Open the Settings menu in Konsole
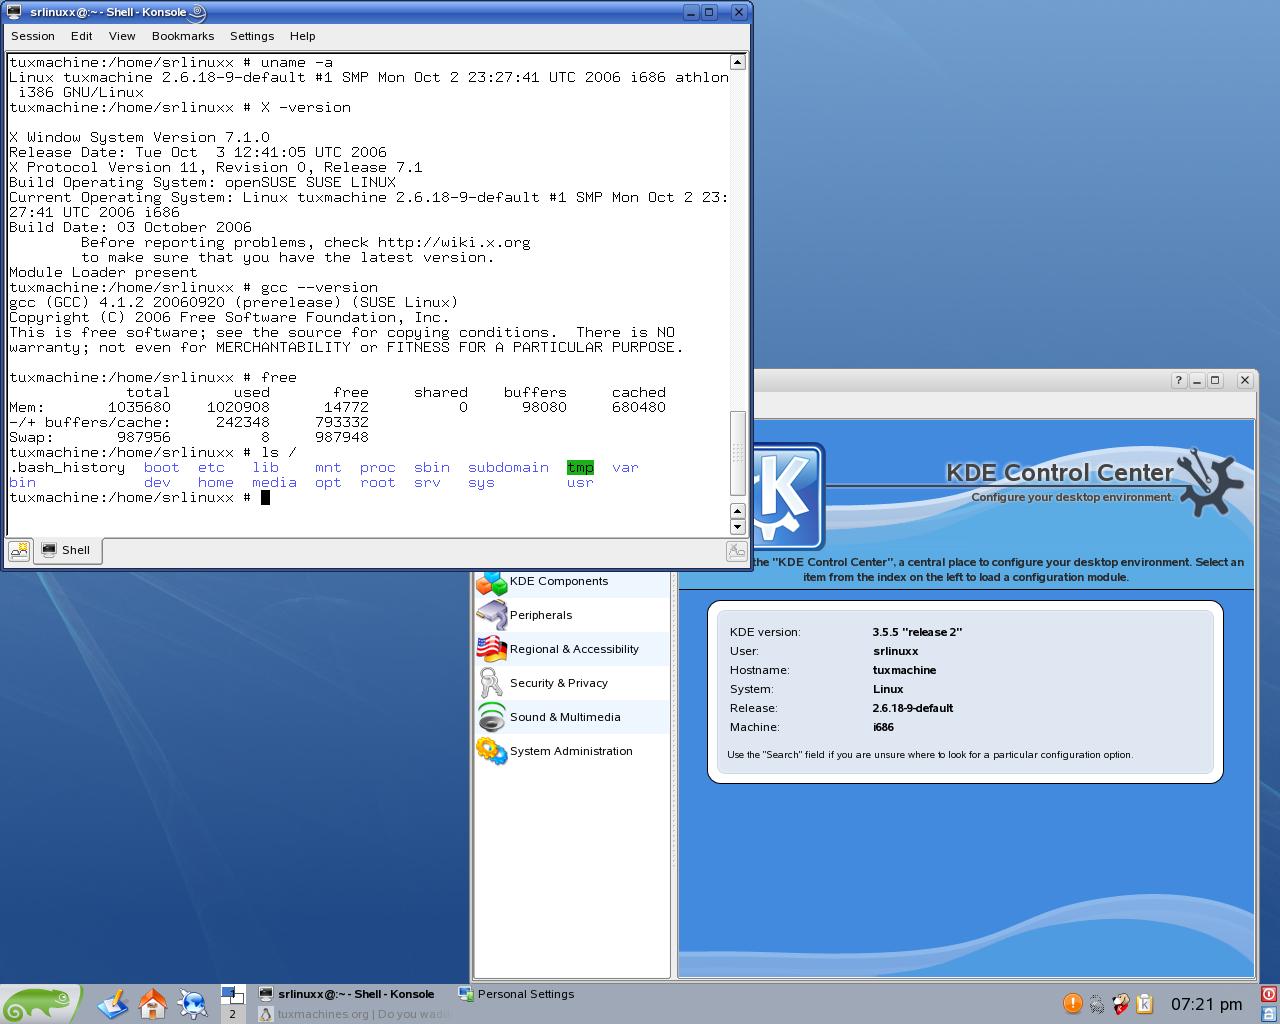 [x=252, y=36]
